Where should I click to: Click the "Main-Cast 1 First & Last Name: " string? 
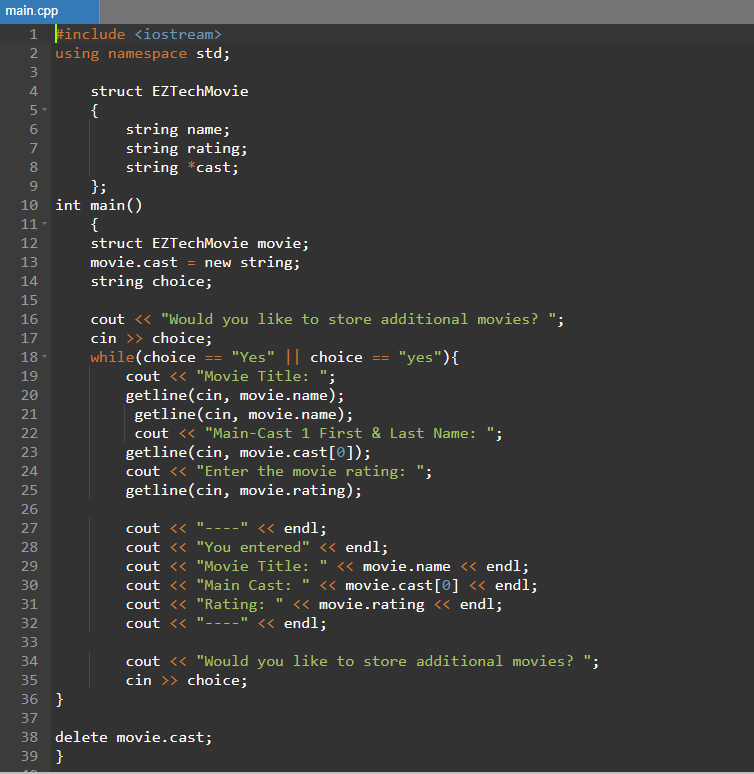(x=350, y=433)
